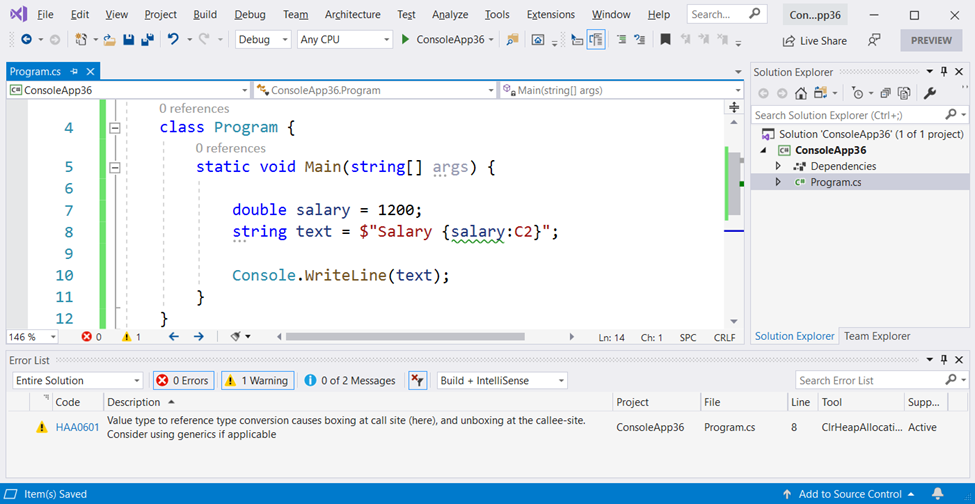
Task: Click the Undo icon in the toolbar
Action: (x=174, y=40)
